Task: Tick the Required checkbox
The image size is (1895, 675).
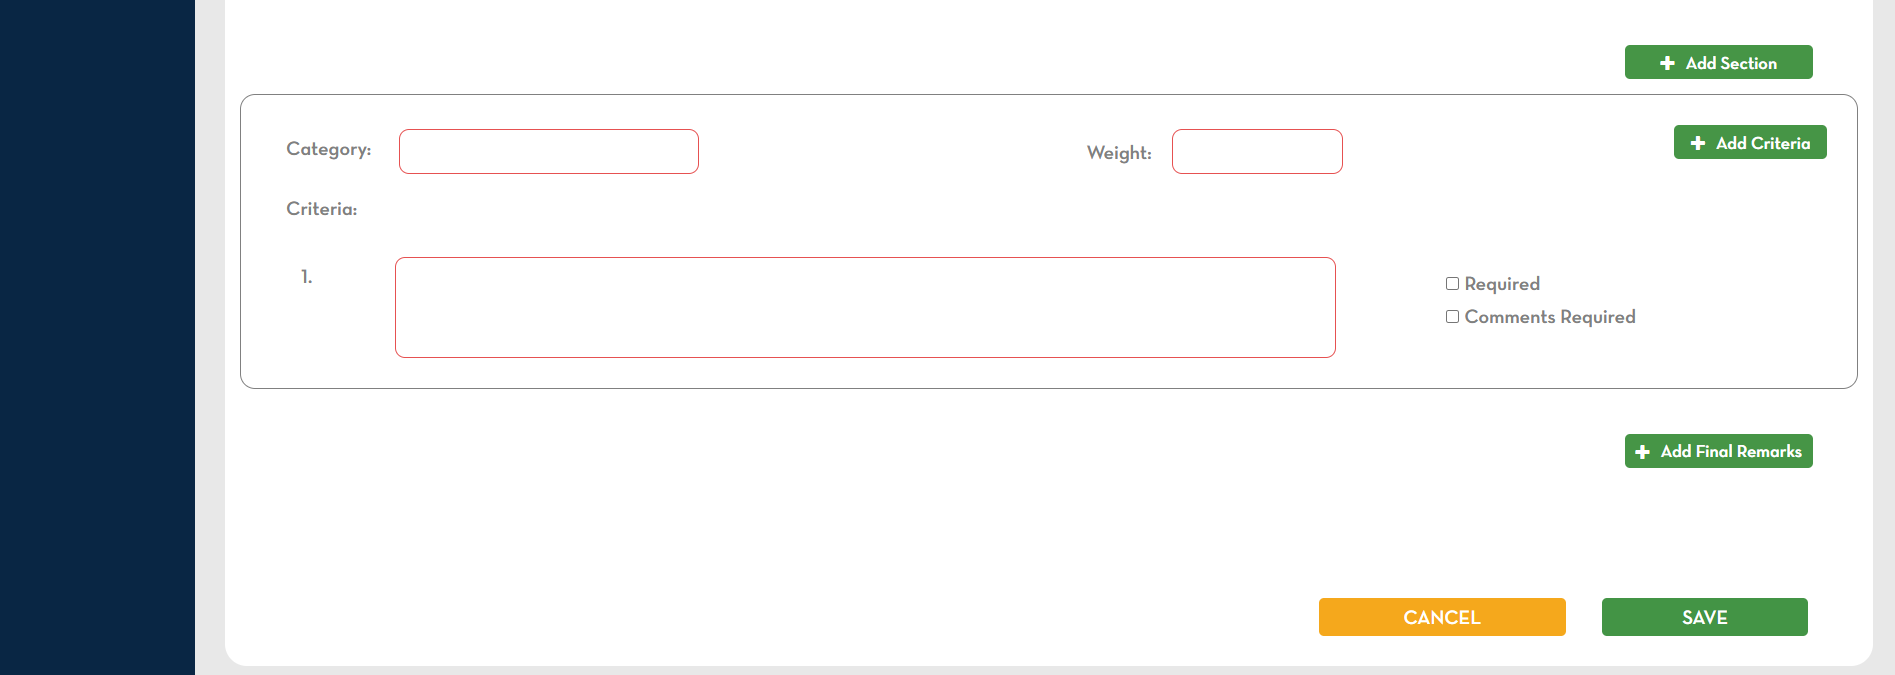Action: click(1452, 284)
